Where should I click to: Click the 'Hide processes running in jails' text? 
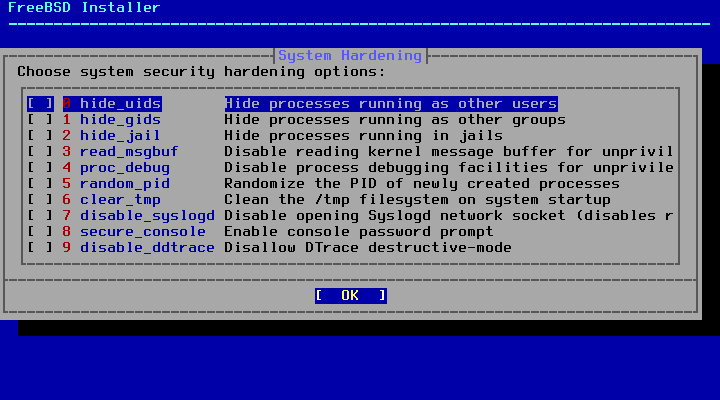tap(363, 136)
